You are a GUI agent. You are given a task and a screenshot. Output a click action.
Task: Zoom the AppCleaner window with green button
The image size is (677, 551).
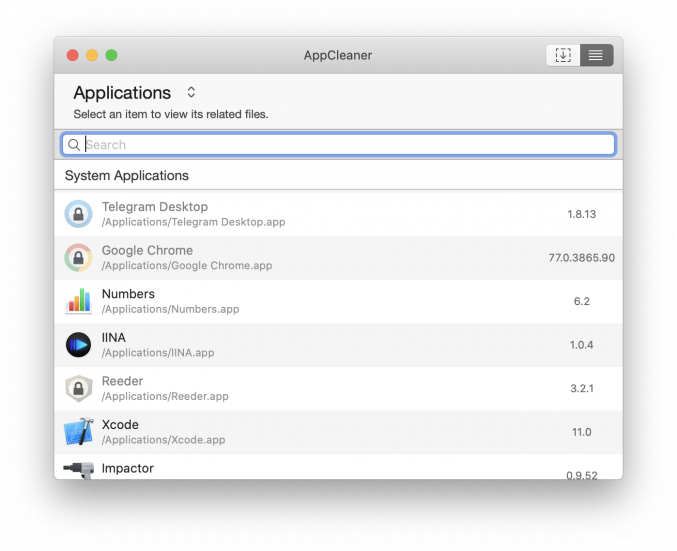[111, 55]
